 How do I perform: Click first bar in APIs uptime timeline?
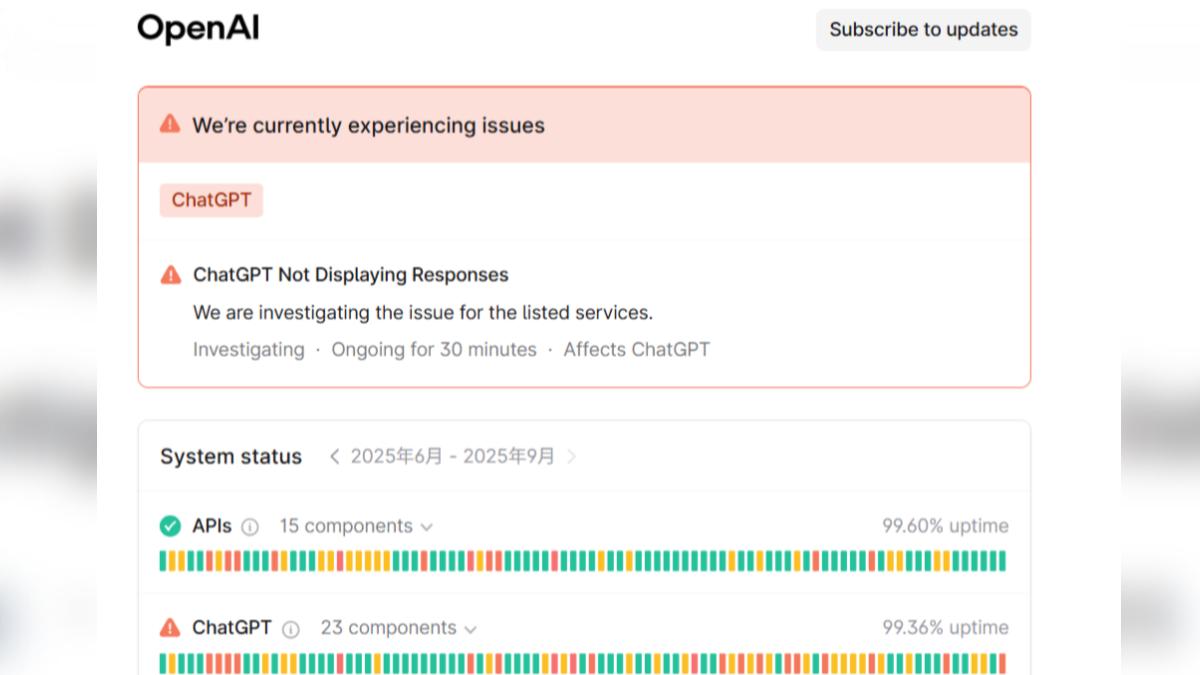click(x=163, y=561)
